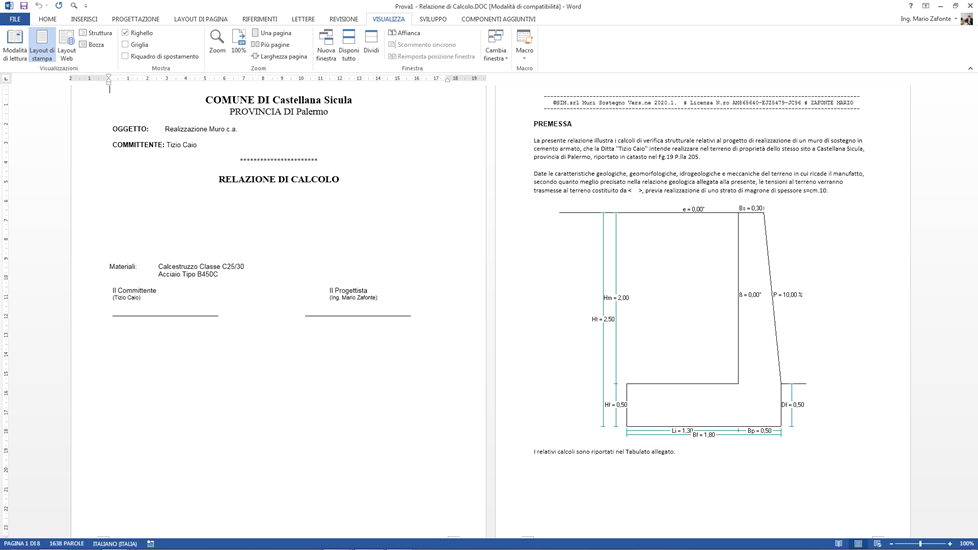The height and width of the screenshot is (550, 978).
Task: Click the right indent marker on ruler
Action: coord(447,80)
